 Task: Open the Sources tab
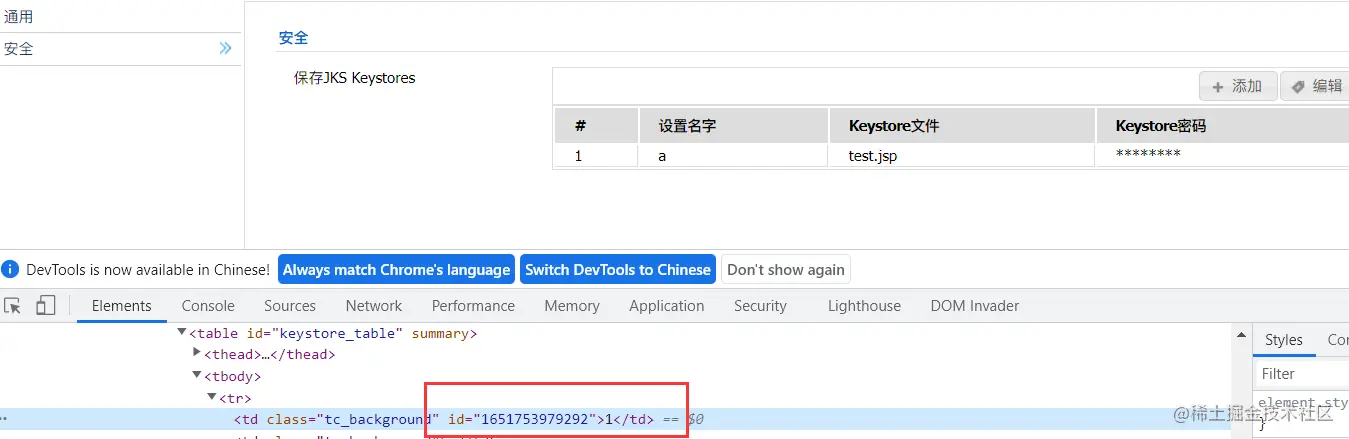[x=290, y=306]
